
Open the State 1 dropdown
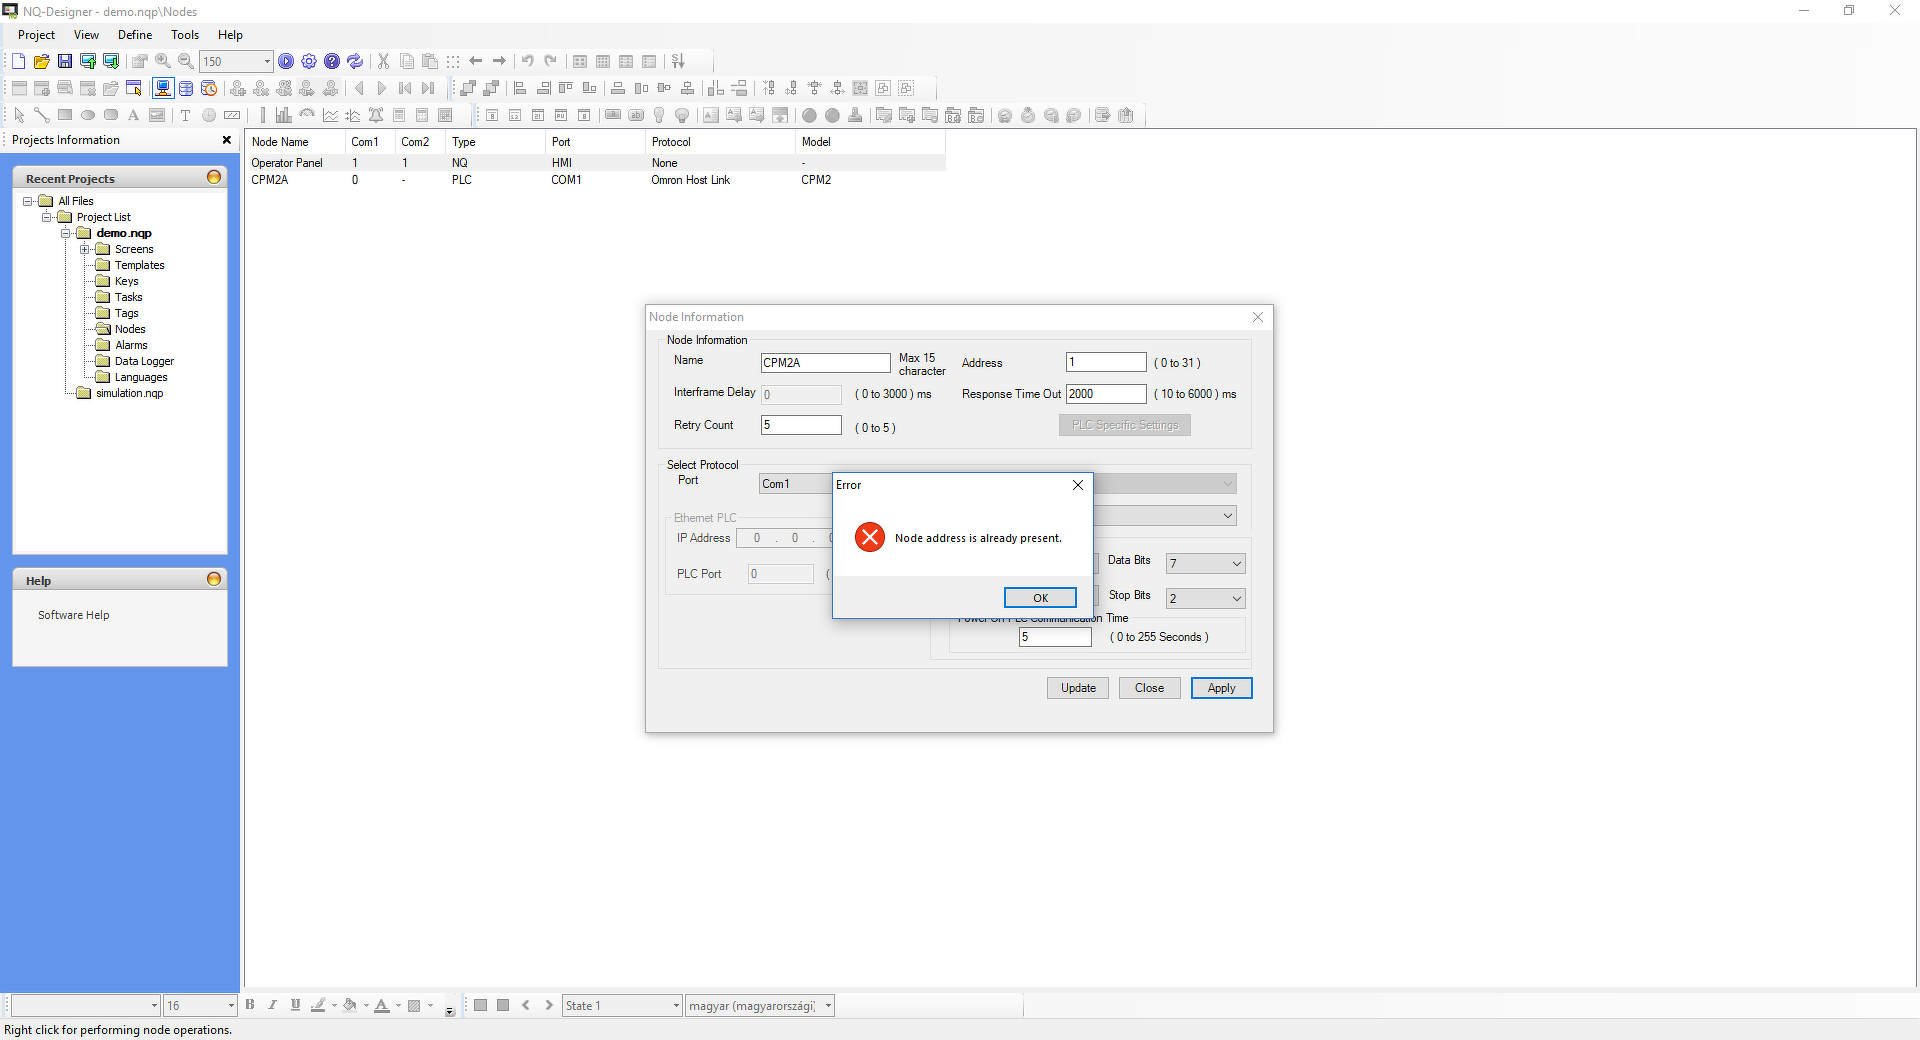pyautogui.click(x=677, y=1006)
